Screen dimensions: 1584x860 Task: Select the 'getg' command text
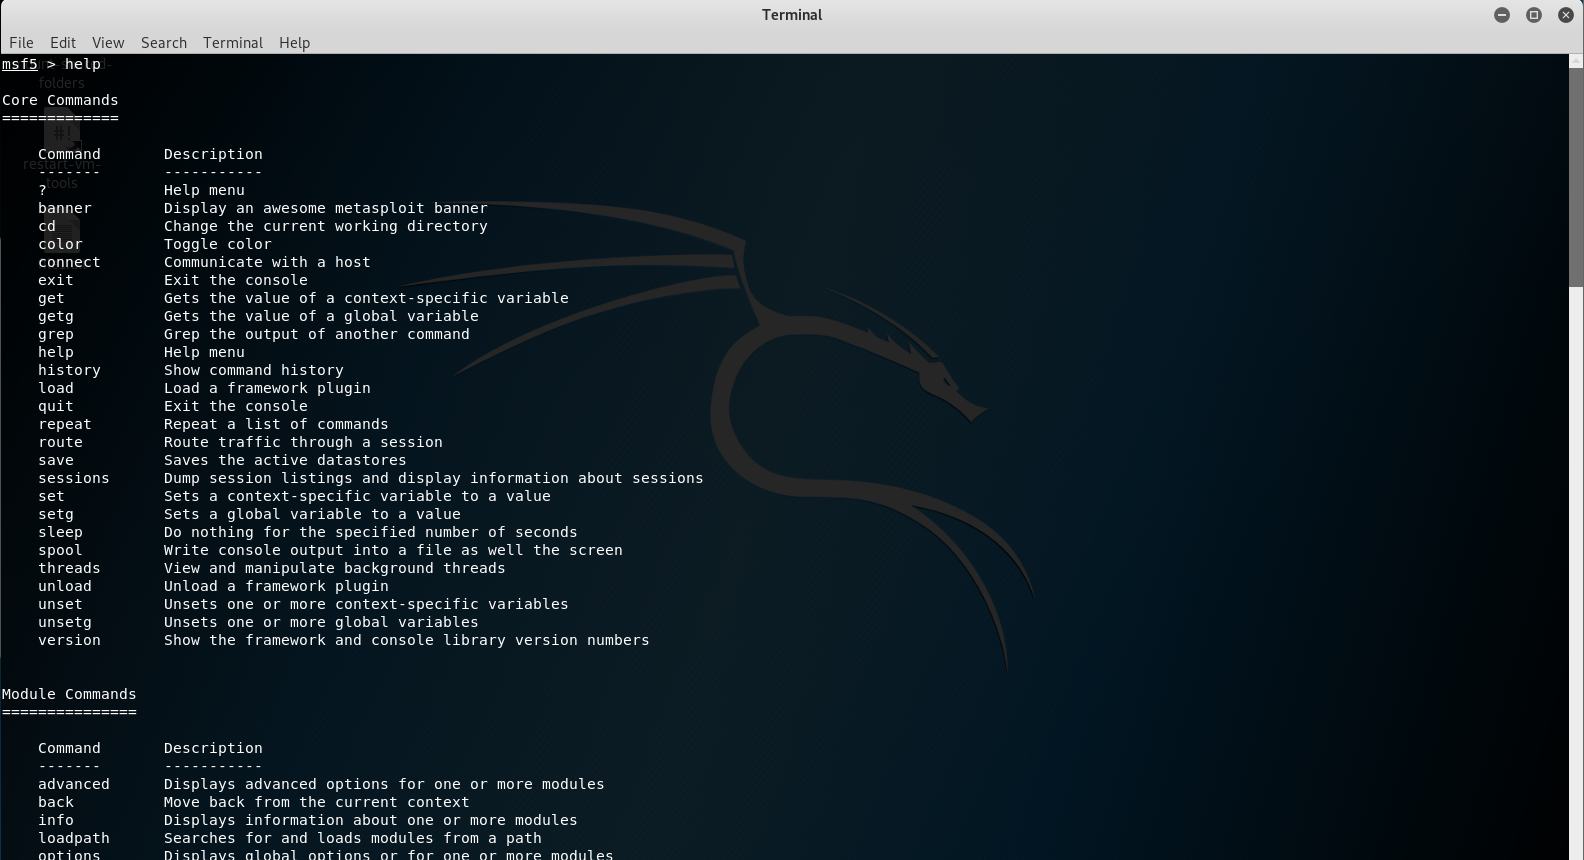[x=56, y=316]
